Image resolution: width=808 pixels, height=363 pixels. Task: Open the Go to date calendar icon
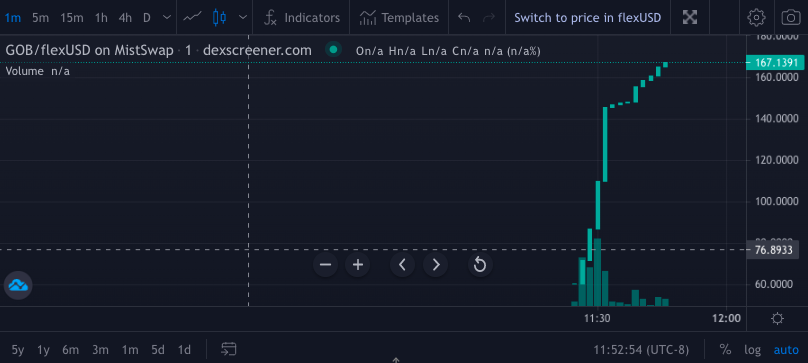[x=229, y=350]
